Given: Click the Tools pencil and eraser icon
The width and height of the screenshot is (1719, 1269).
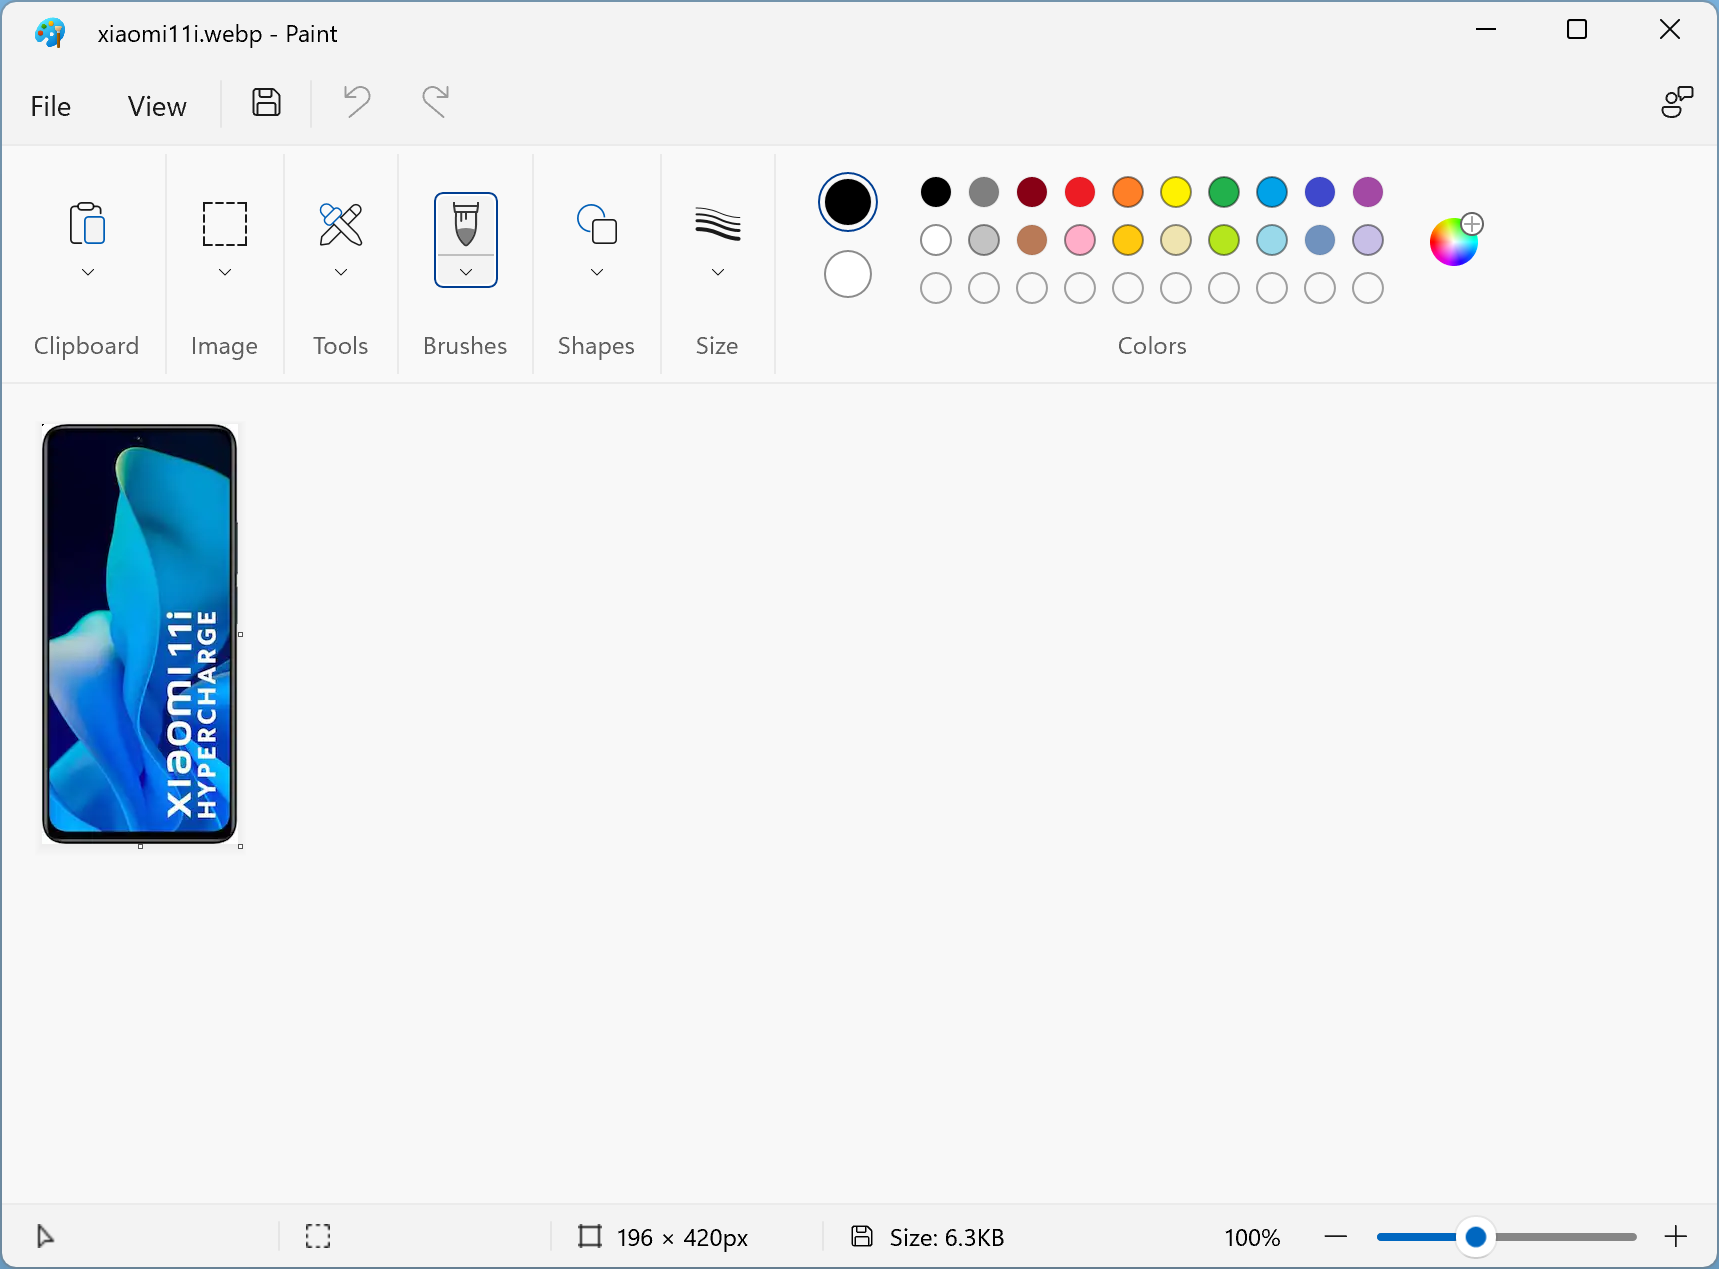Looking at the screenshot, I should pyautogui.click(x=341, y=224).
